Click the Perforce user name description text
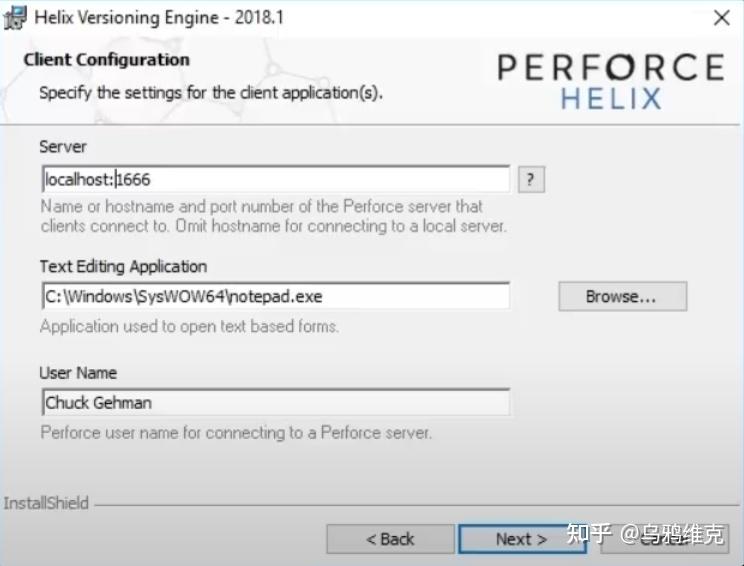The image size is (744, 566). [x=236, y=433]
